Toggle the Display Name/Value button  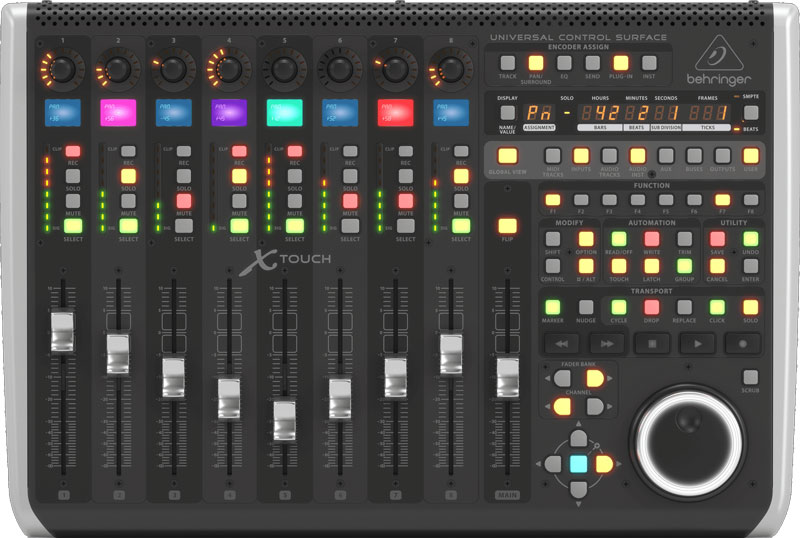tap(507, 112)
